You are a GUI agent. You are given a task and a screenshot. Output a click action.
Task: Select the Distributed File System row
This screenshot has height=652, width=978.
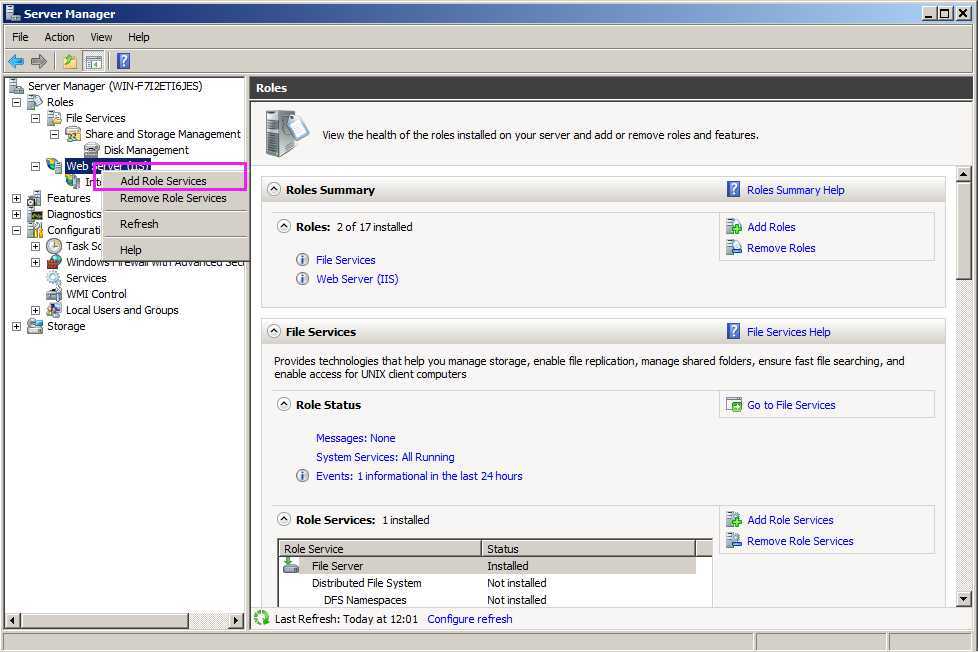click(487, 583)
